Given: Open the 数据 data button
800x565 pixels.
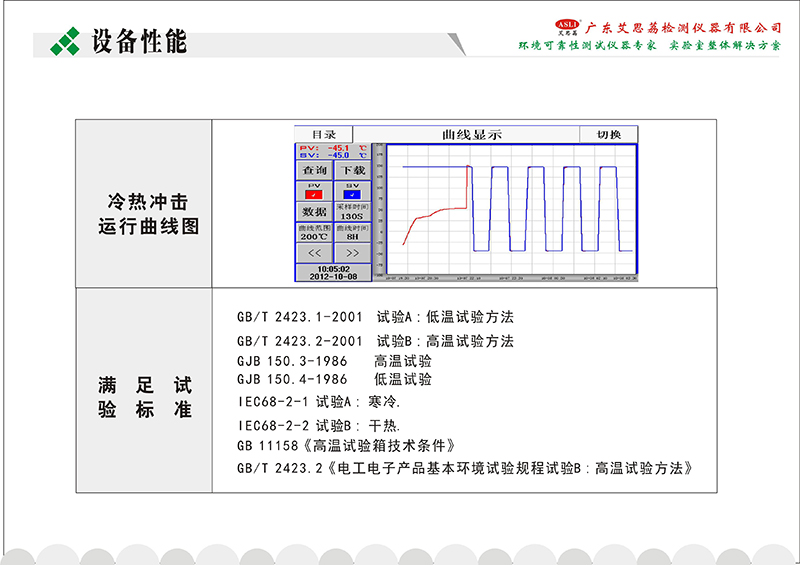Looking at the screenshot, I should click(x=314, y=212).
